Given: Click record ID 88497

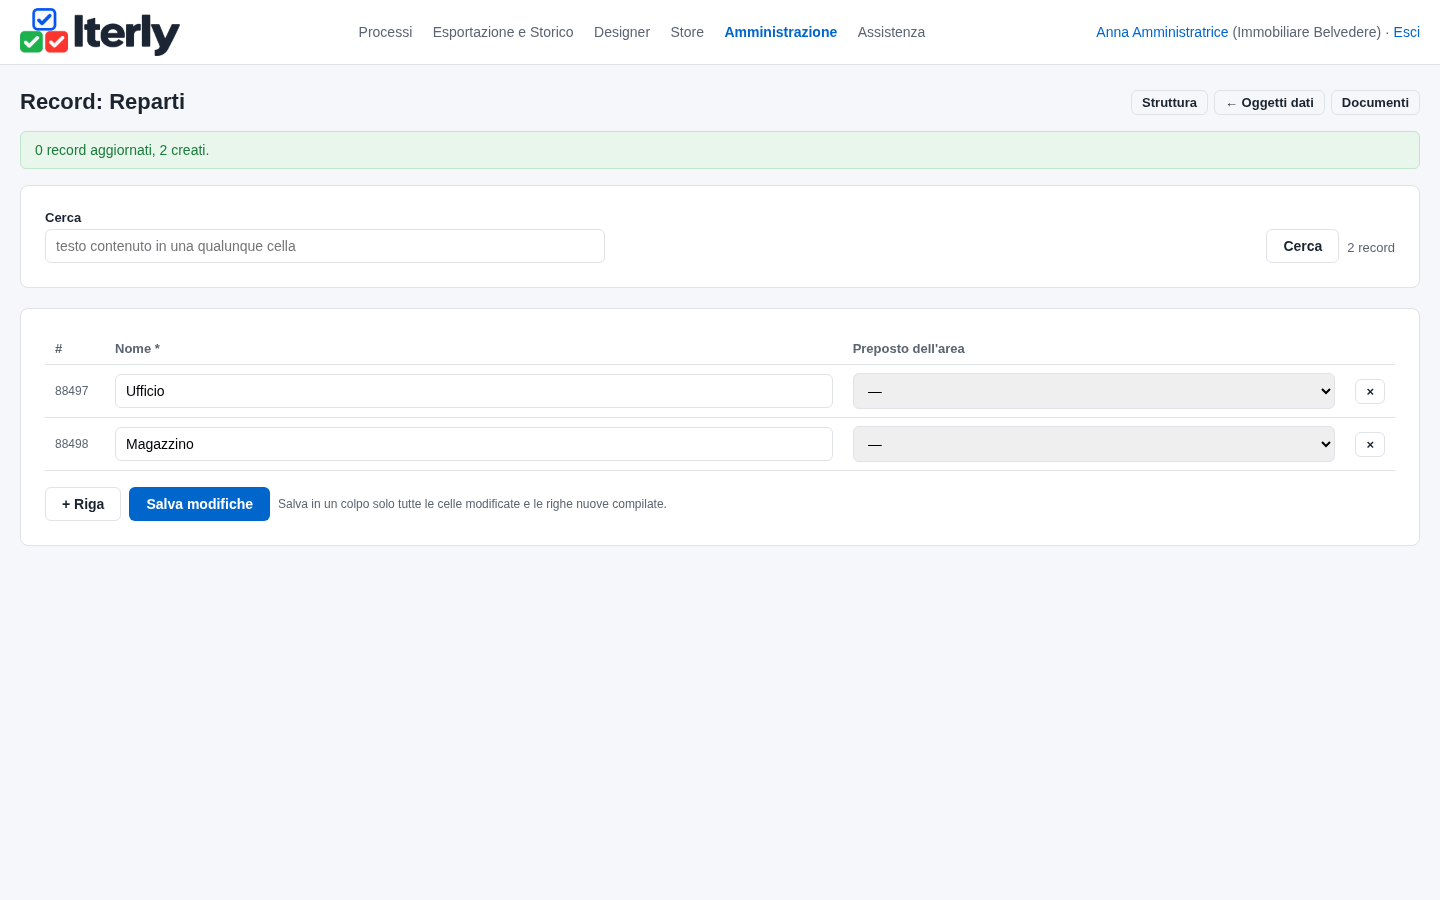Looking at the screenshot, I should (71, 391).
